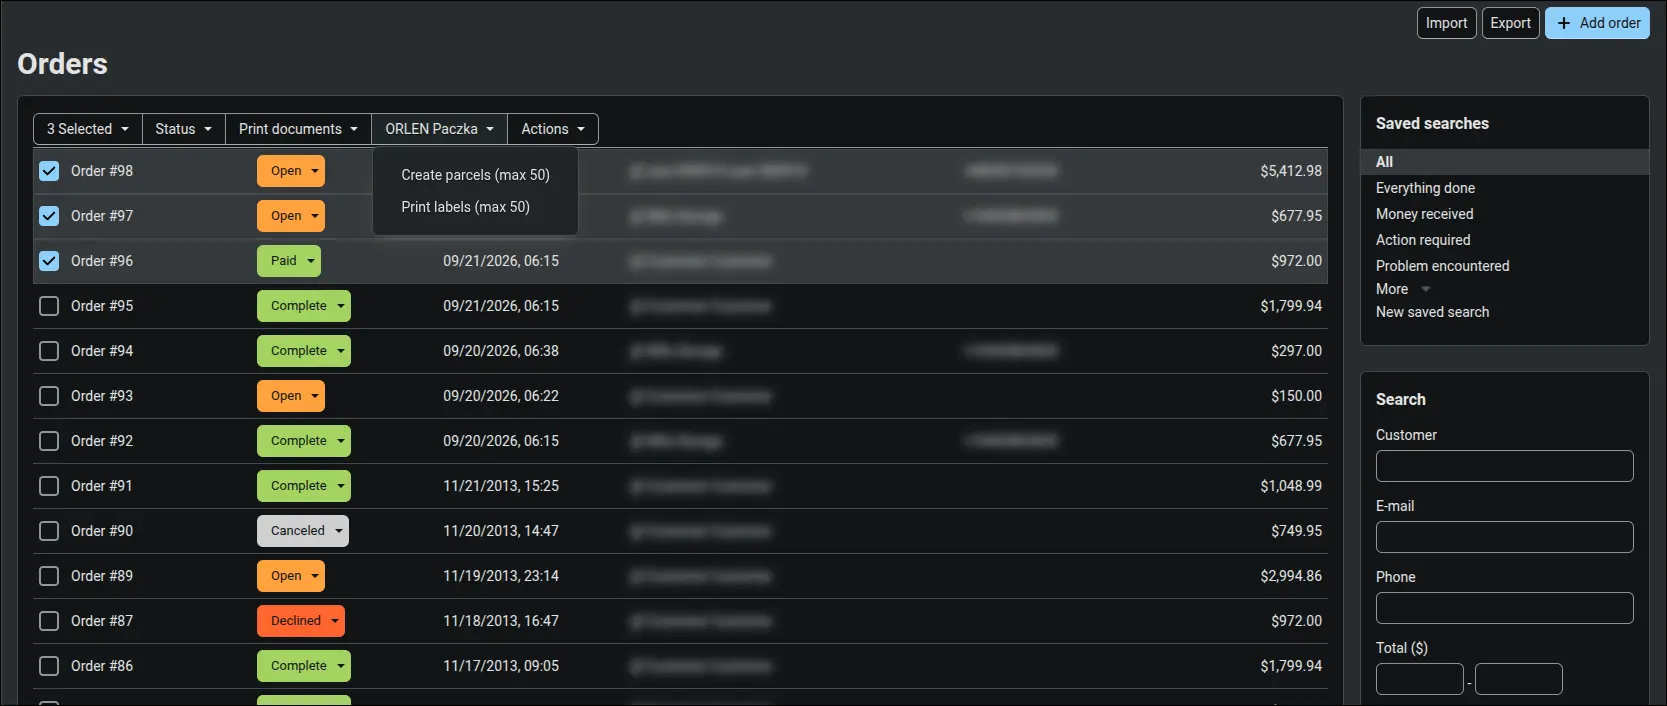Open the Paid status dropdown for Order #96
The image size is (1667, 706).
pyautogui.click(x=289, y=261)
